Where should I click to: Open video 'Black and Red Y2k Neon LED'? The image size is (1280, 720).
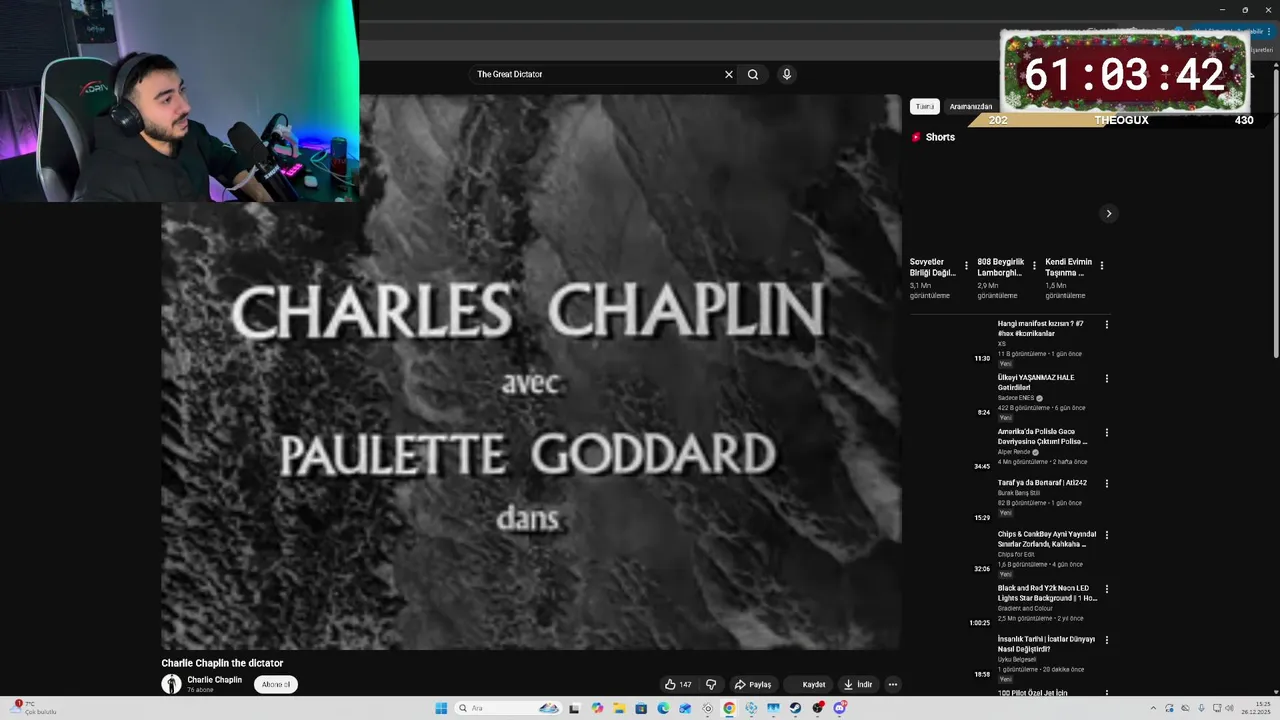click(1047, 593)
